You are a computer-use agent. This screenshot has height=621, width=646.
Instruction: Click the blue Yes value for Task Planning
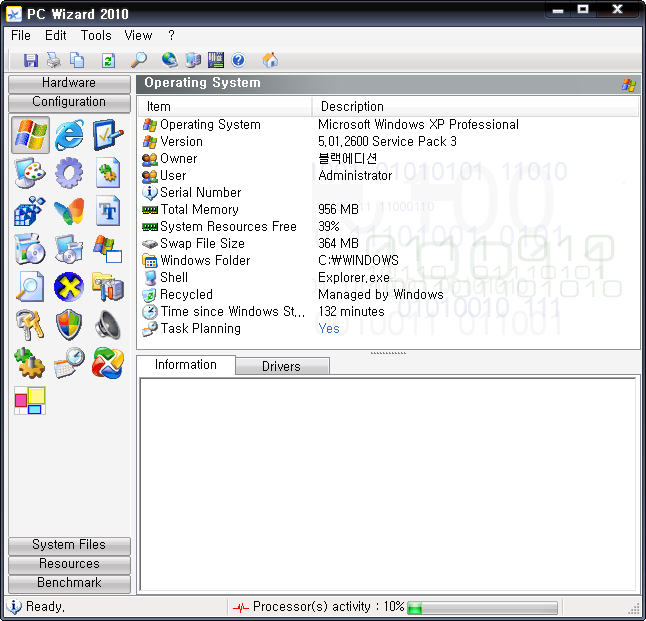329,328
